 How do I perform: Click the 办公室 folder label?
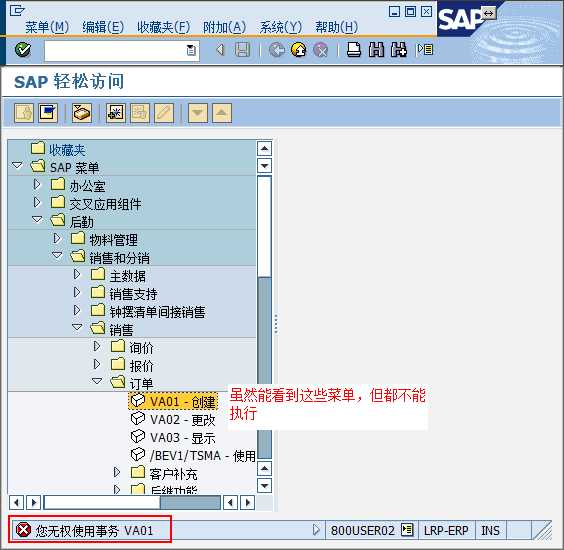click(x=87, y=186)
